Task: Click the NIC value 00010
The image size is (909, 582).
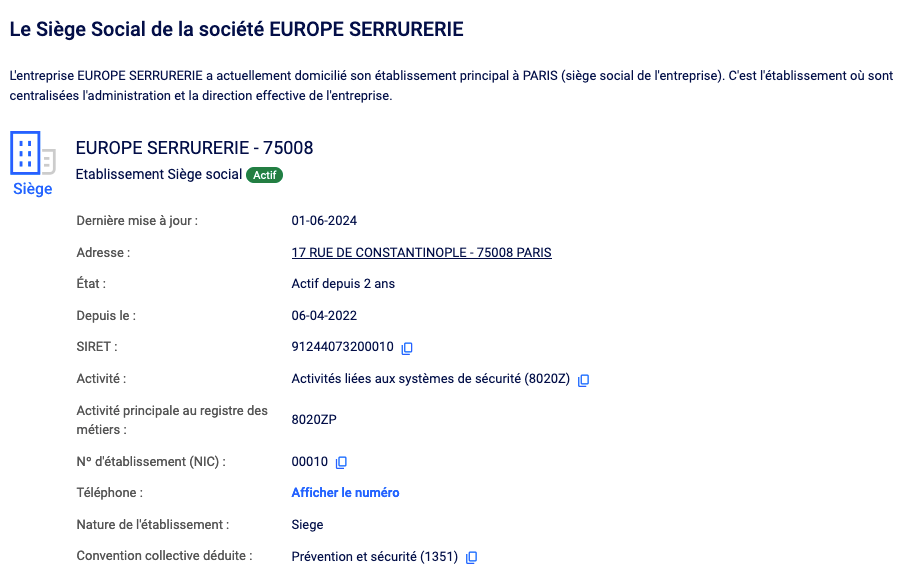Action: (x=309, y=462)
